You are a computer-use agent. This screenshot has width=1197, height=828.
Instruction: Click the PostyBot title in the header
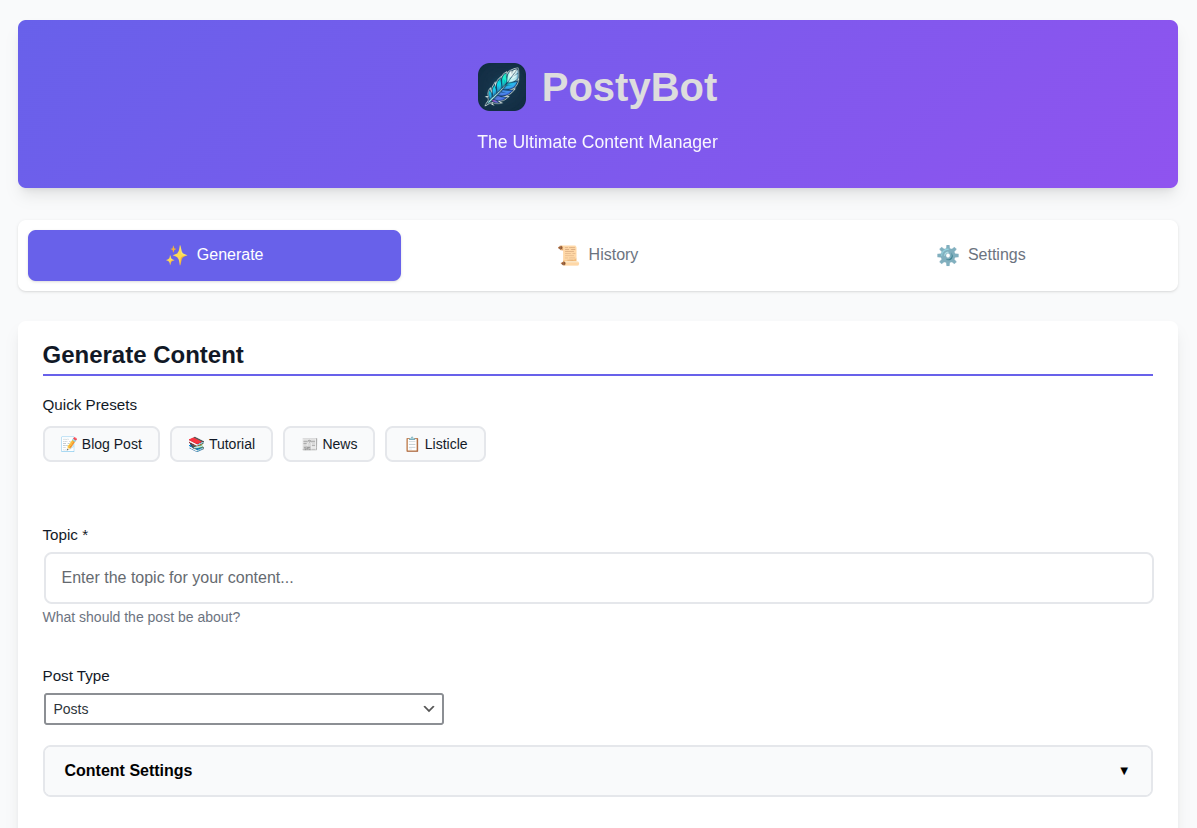[629, 87]
